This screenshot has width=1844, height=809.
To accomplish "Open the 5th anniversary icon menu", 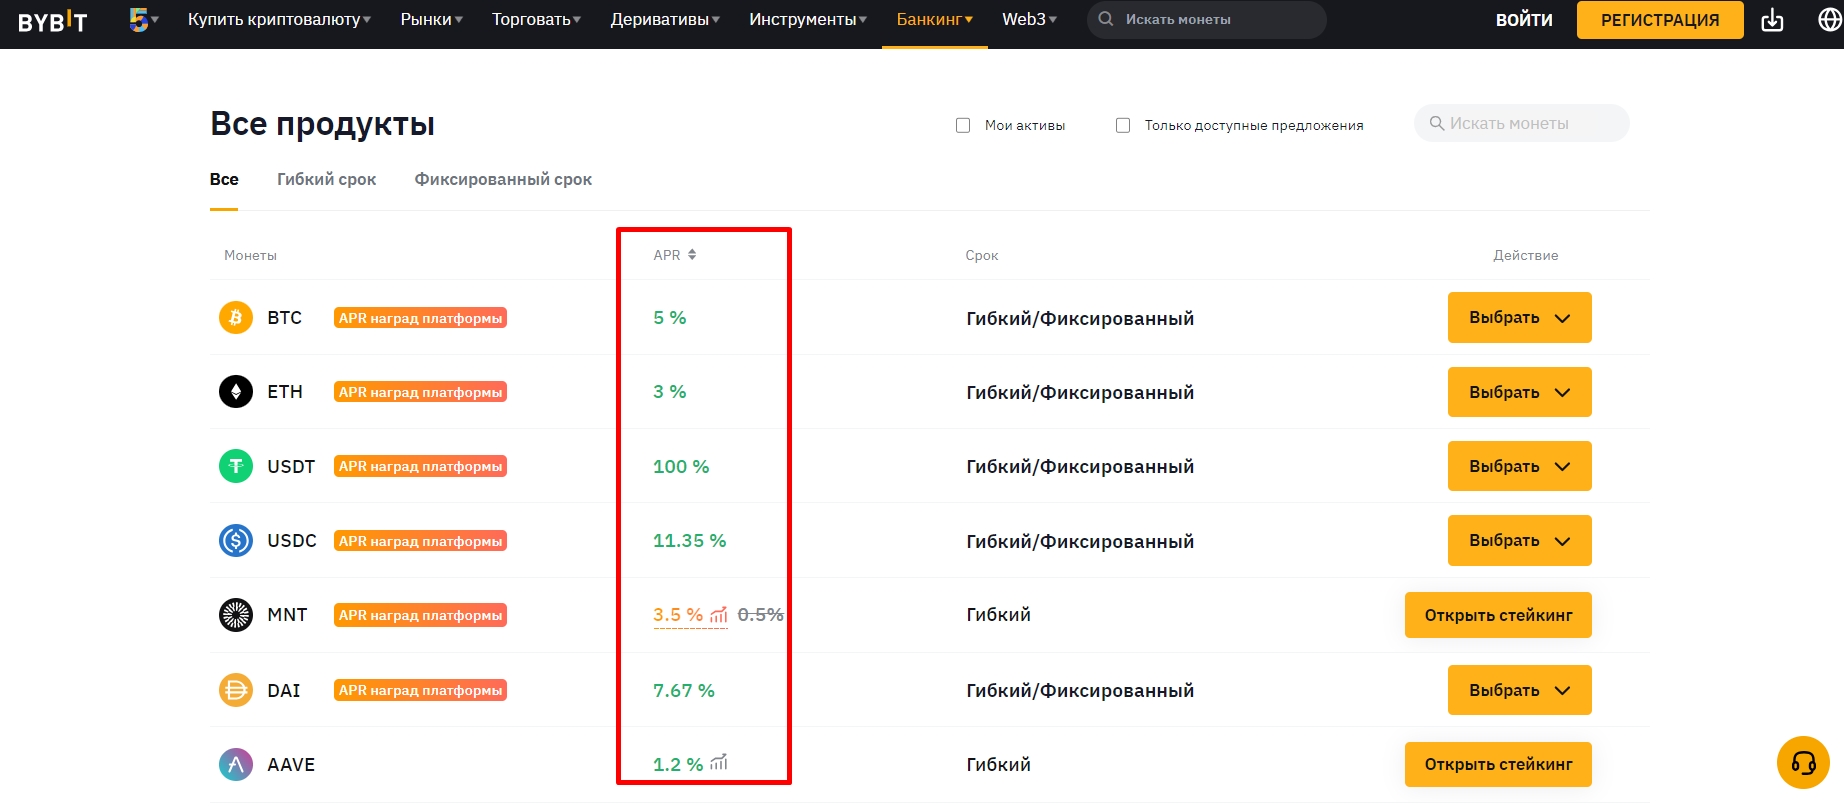I will click(144, 19).
